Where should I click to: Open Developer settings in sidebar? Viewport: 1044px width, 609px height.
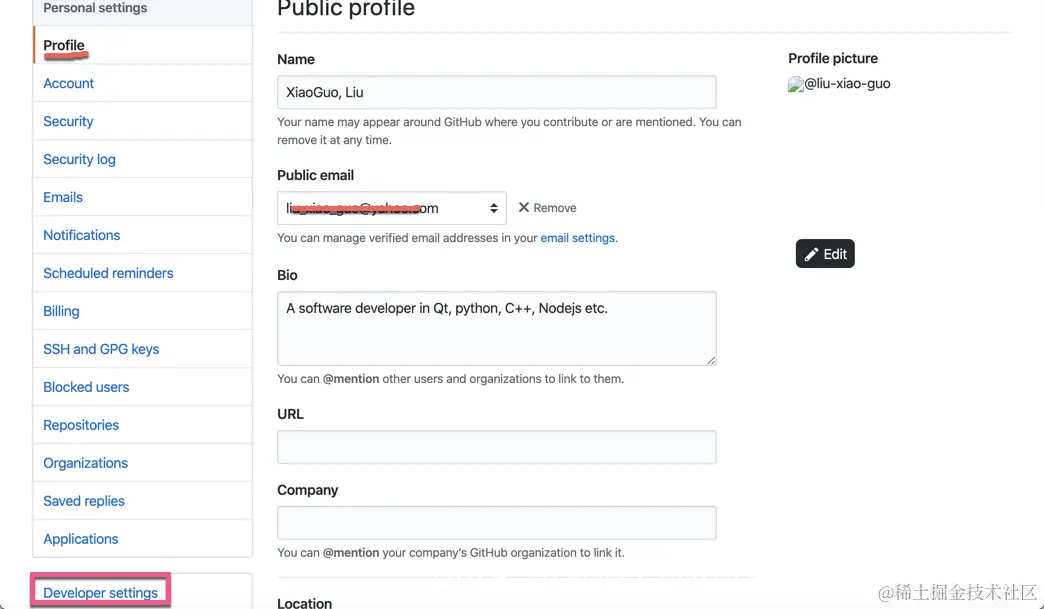tap(101, 593)
